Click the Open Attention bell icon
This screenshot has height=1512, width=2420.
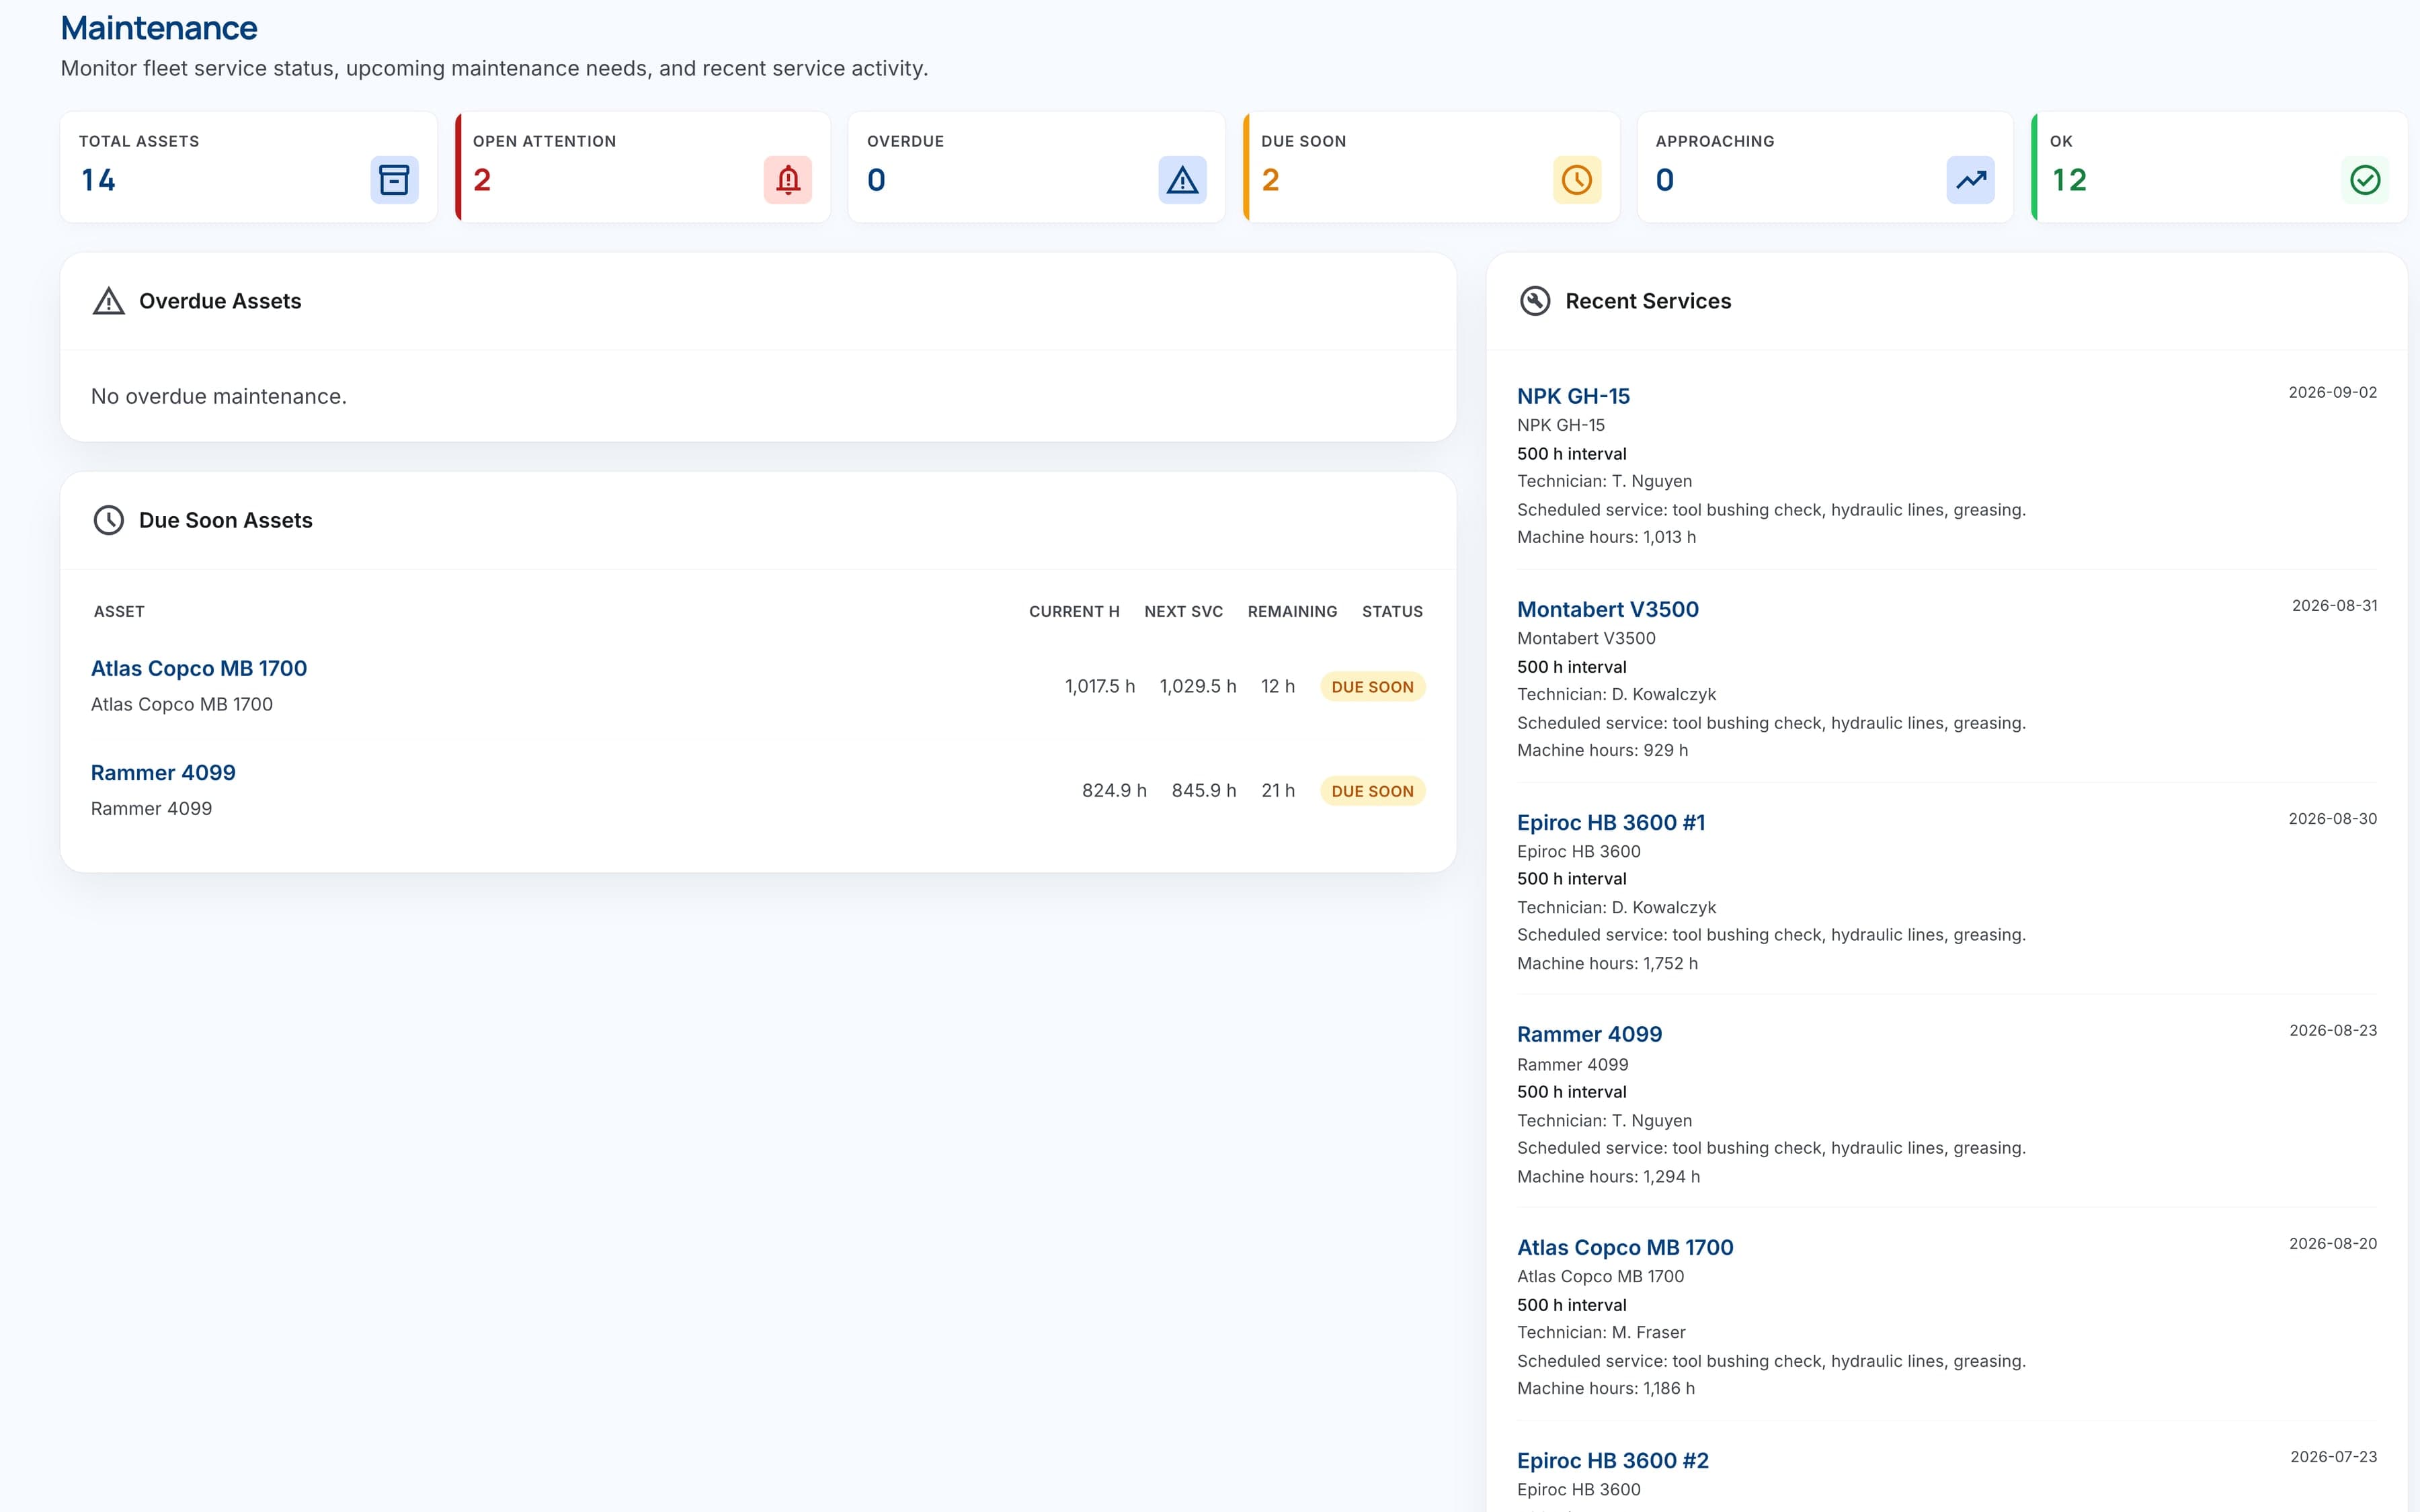[788, 180]
